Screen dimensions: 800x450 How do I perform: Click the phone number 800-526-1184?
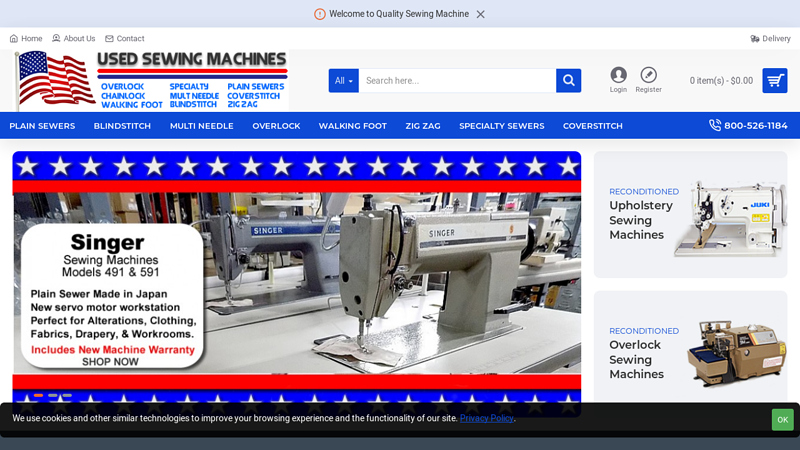[x=748, y=126]
